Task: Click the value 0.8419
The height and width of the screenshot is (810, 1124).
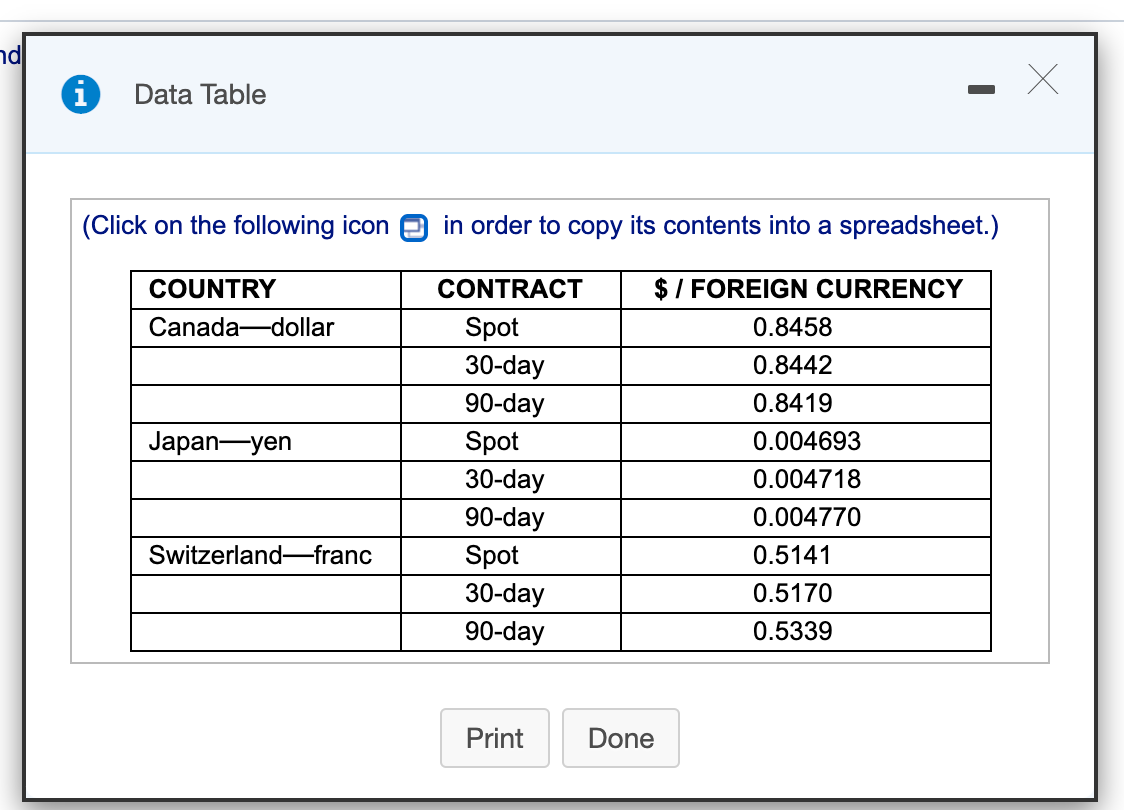Action: [x=792, y=404]
